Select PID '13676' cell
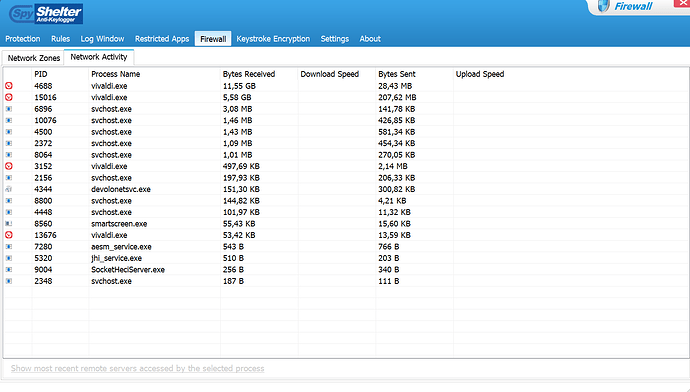690x392 pixels. [x=45, y=235]
